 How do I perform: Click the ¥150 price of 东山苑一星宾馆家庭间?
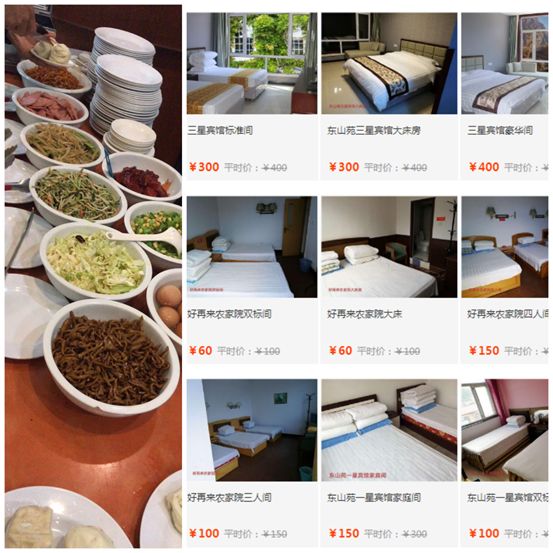pos(344,533)
